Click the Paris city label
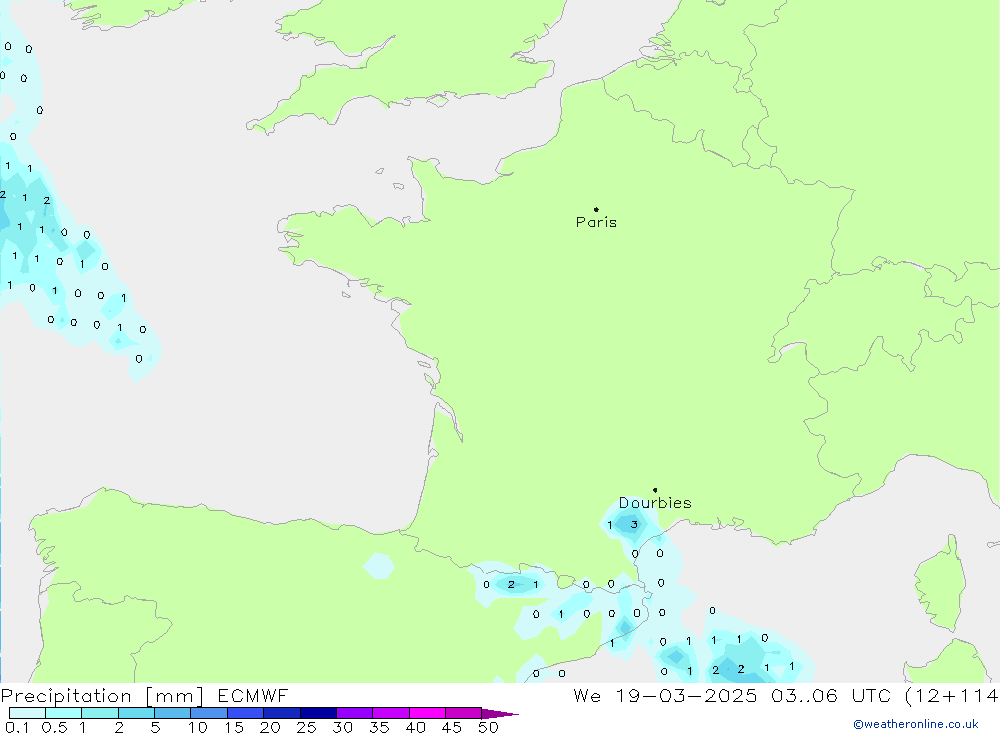 coord(596,223)
